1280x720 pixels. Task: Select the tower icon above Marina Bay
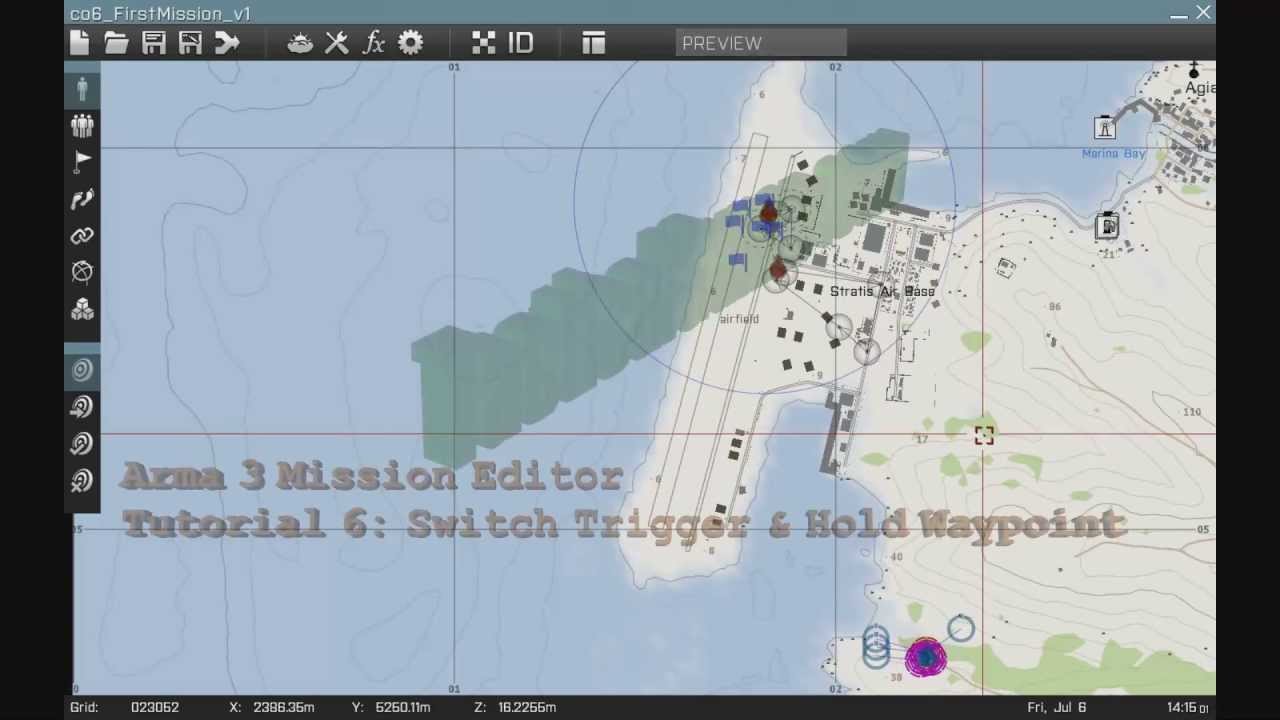point(1105,127)
